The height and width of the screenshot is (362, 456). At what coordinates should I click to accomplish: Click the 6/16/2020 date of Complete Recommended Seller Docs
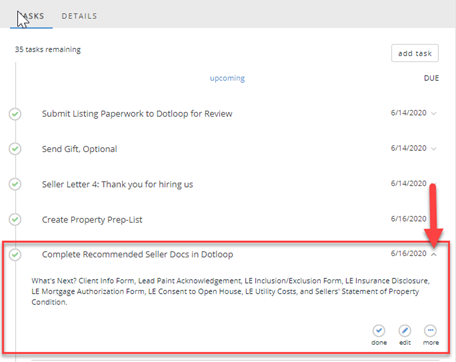[x=409, y=253]
